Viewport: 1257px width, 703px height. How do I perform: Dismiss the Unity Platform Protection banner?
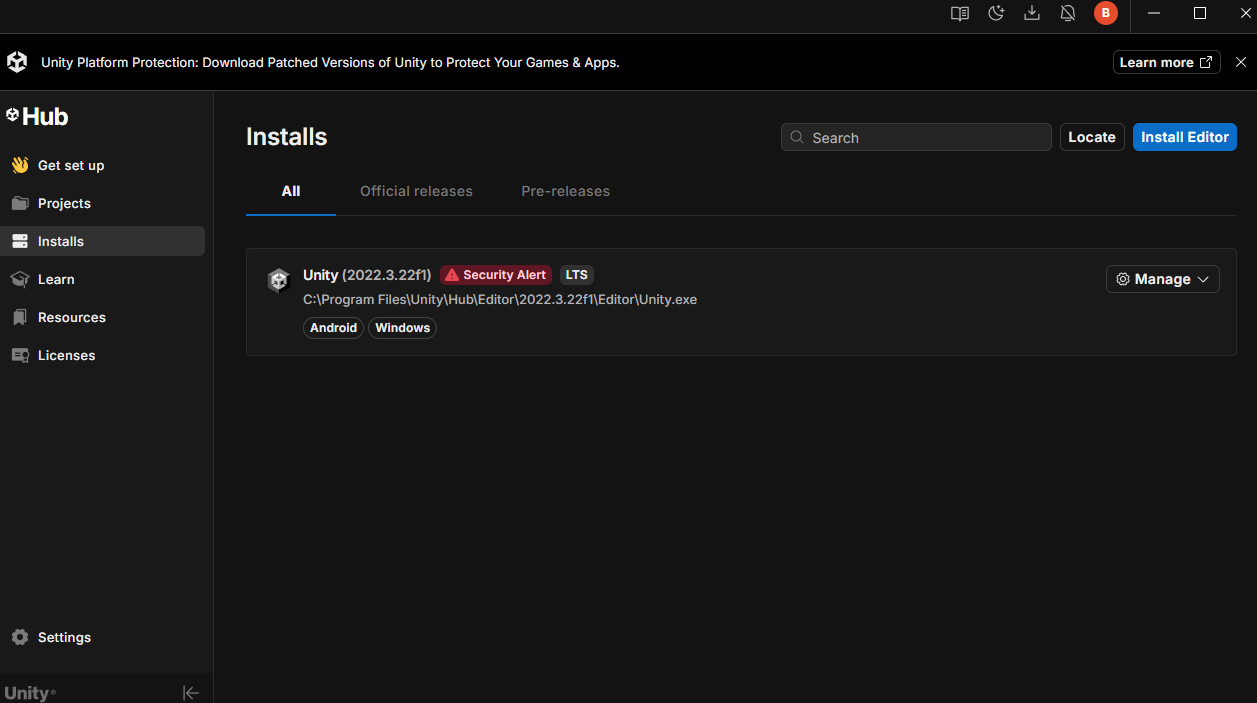[1241, 62]
